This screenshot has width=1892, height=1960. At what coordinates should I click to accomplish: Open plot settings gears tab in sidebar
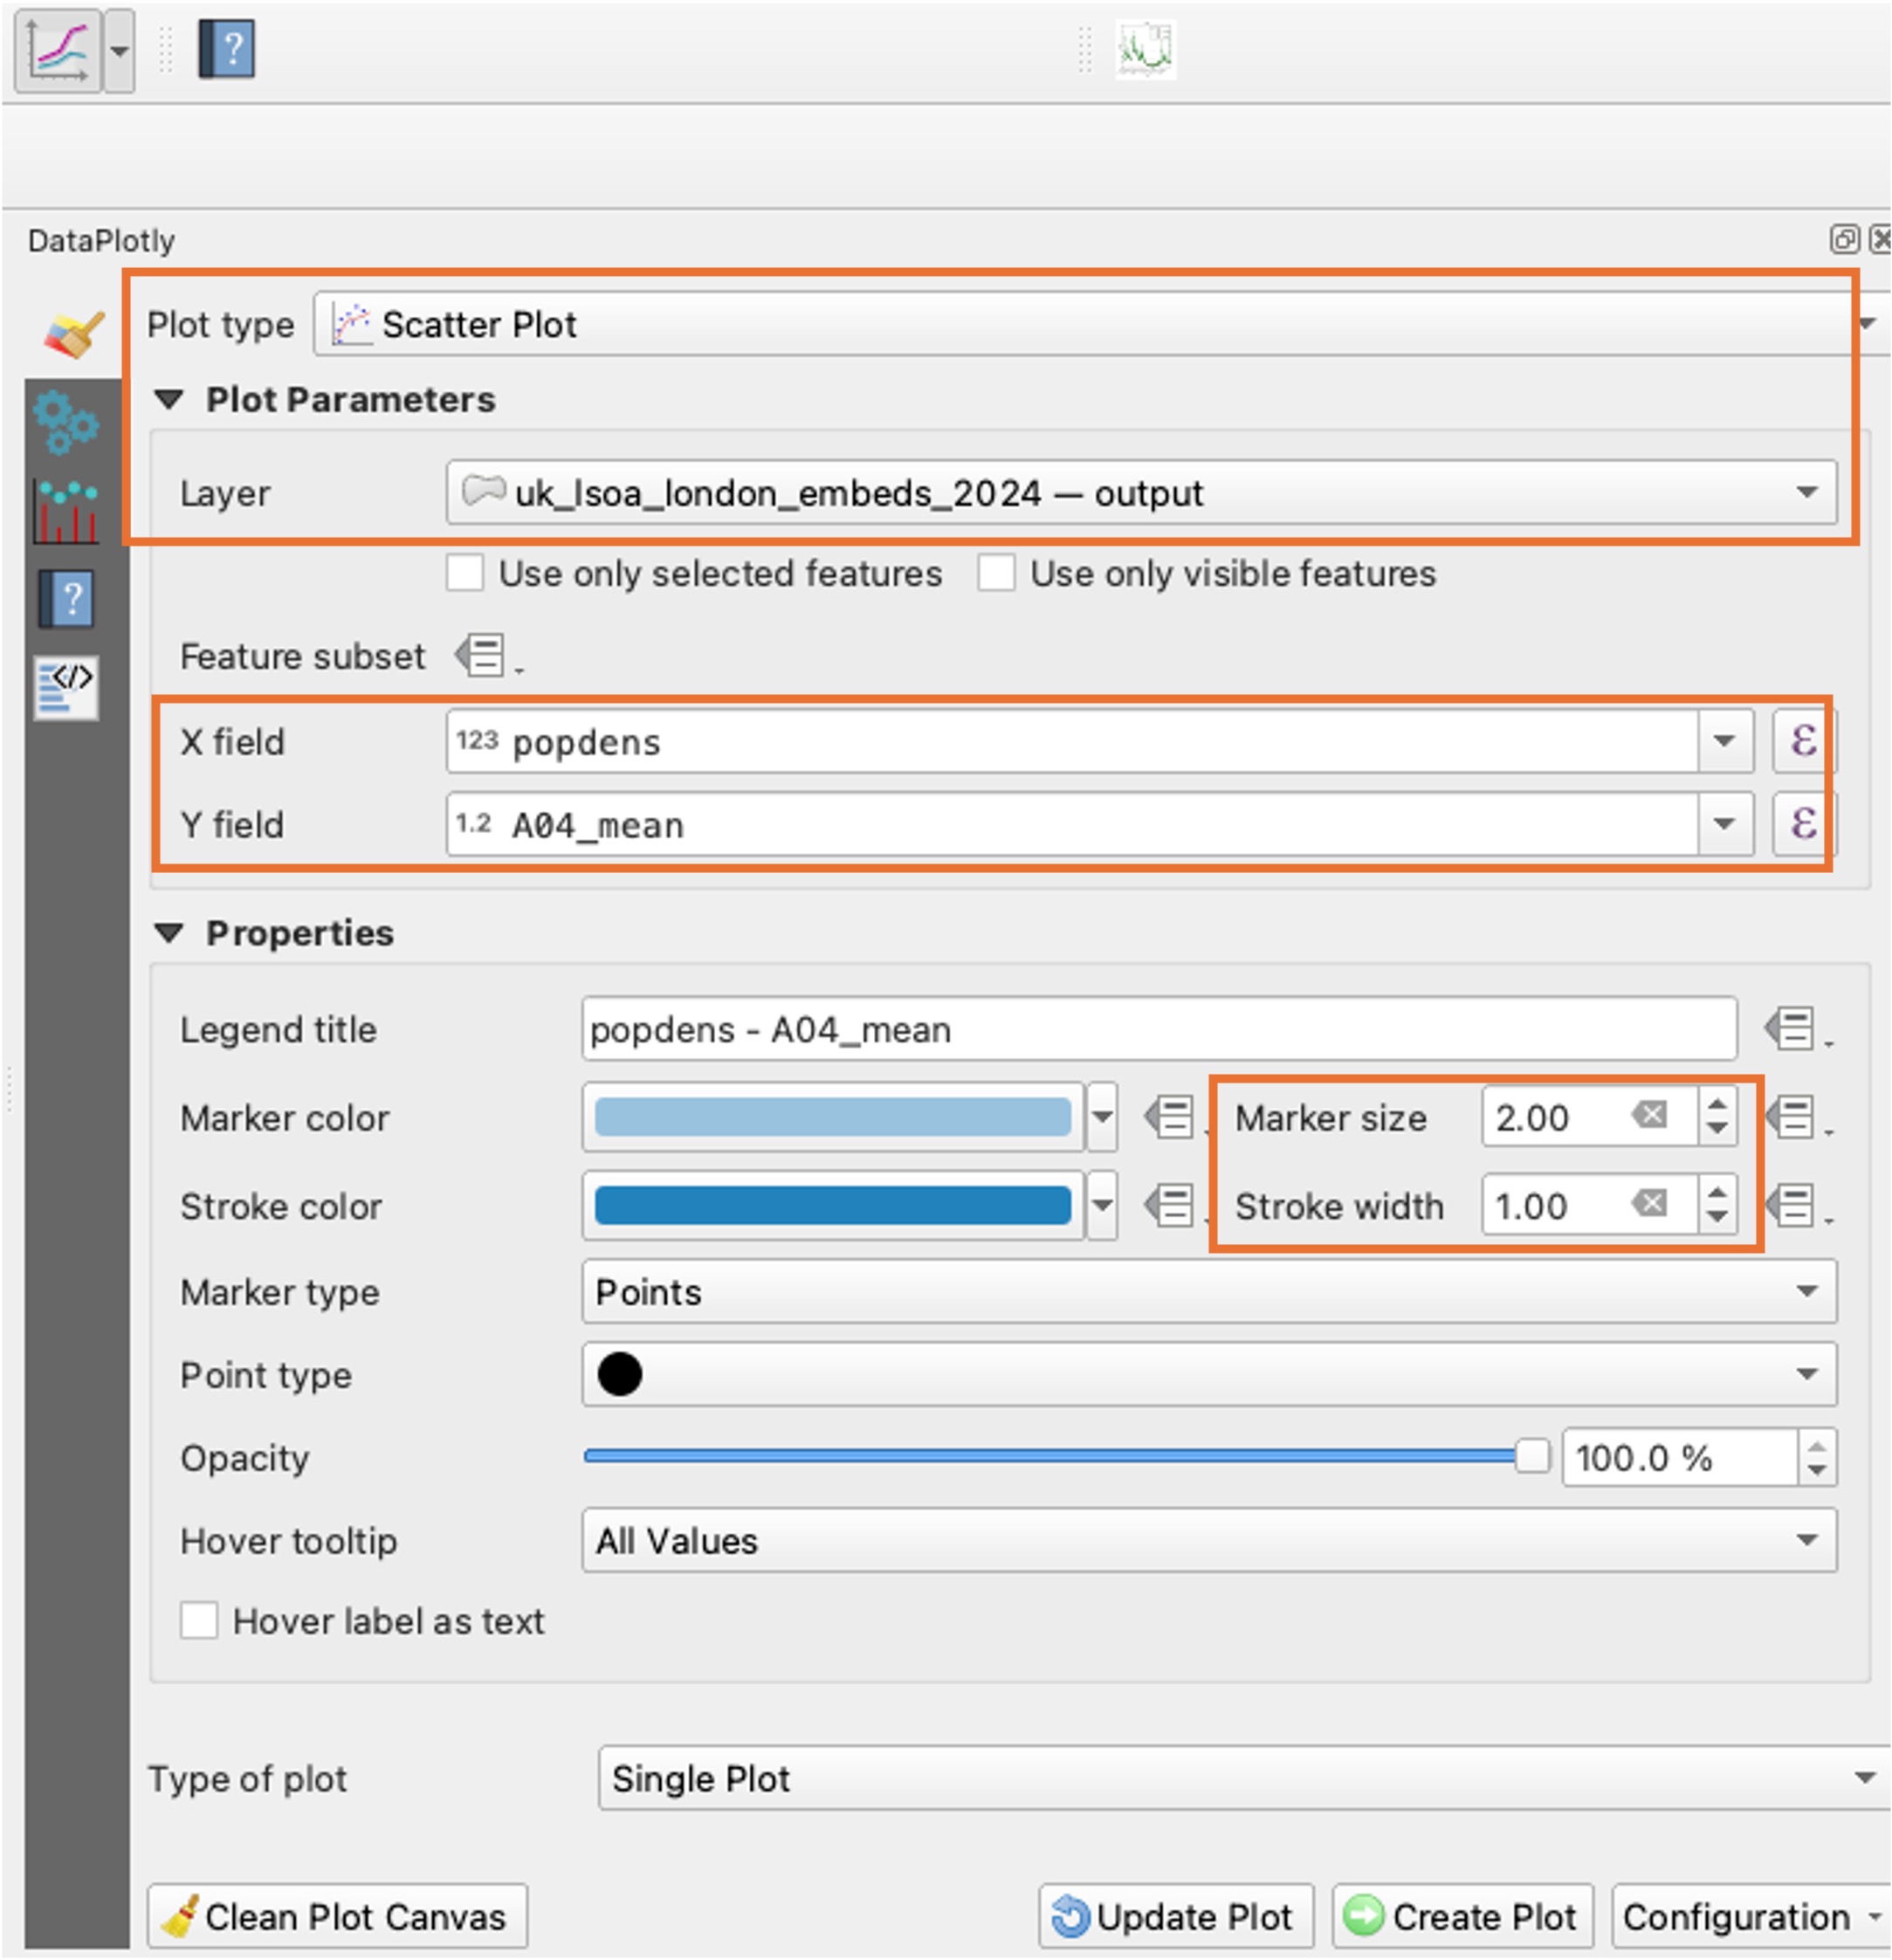coord(66,421)
